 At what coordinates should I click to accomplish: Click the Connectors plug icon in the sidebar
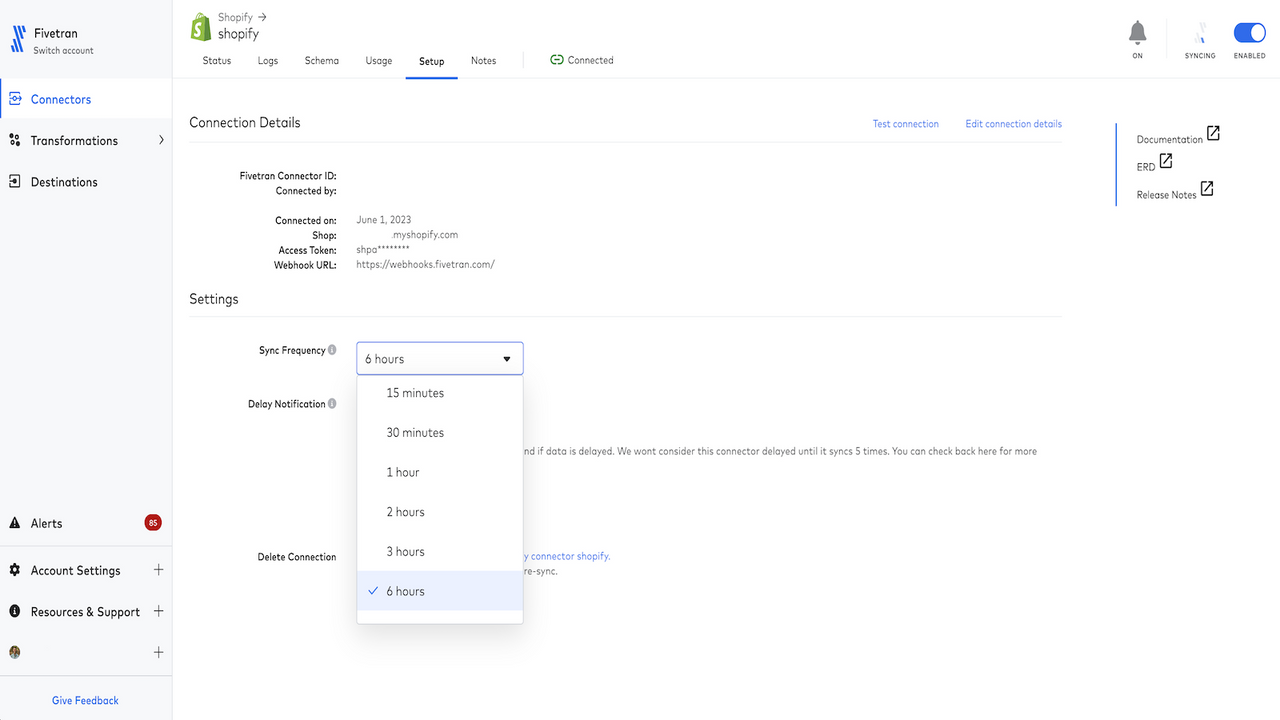pos(15,99)
